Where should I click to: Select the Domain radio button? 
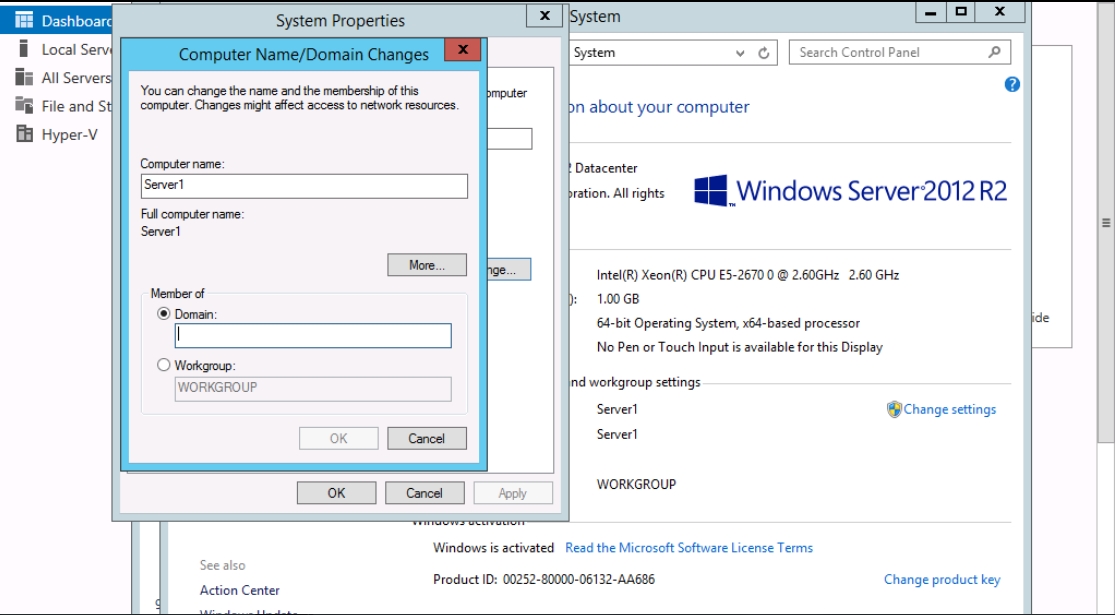pos(164,314)
